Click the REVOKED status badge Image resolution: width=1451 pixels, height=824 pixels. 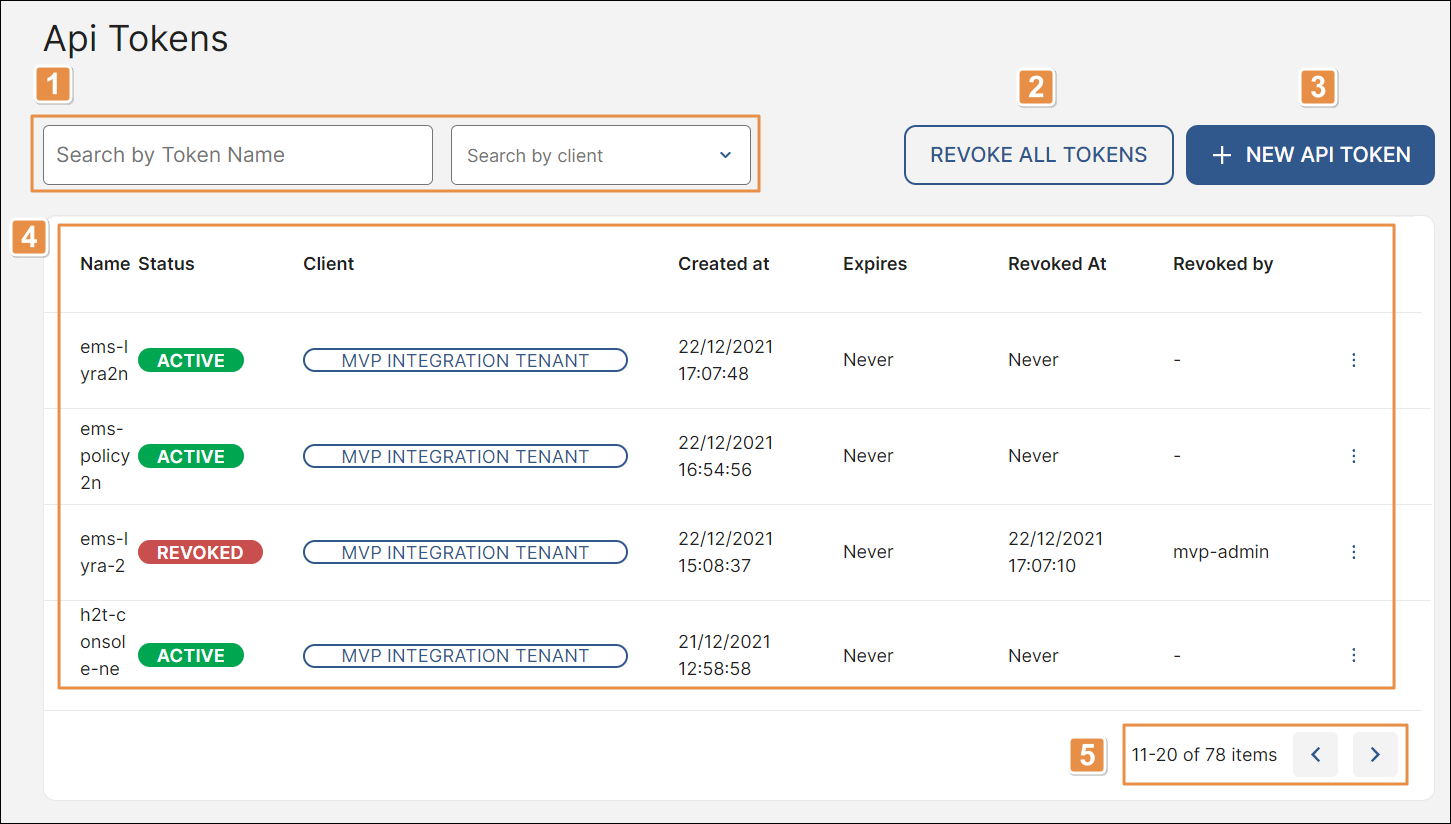point(200,552)
